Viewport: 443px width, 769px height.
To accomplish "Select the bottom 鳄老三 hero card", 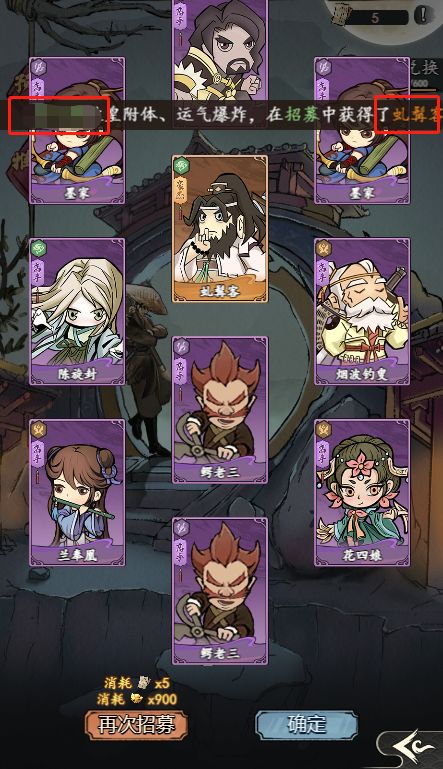I will pyautogui.click(x=220, y=591).
